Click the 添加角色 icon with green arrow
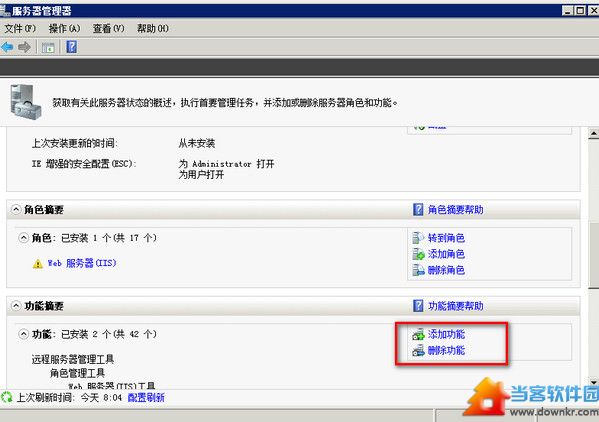Viewport: 599px width, 422px height. [418, 254]
